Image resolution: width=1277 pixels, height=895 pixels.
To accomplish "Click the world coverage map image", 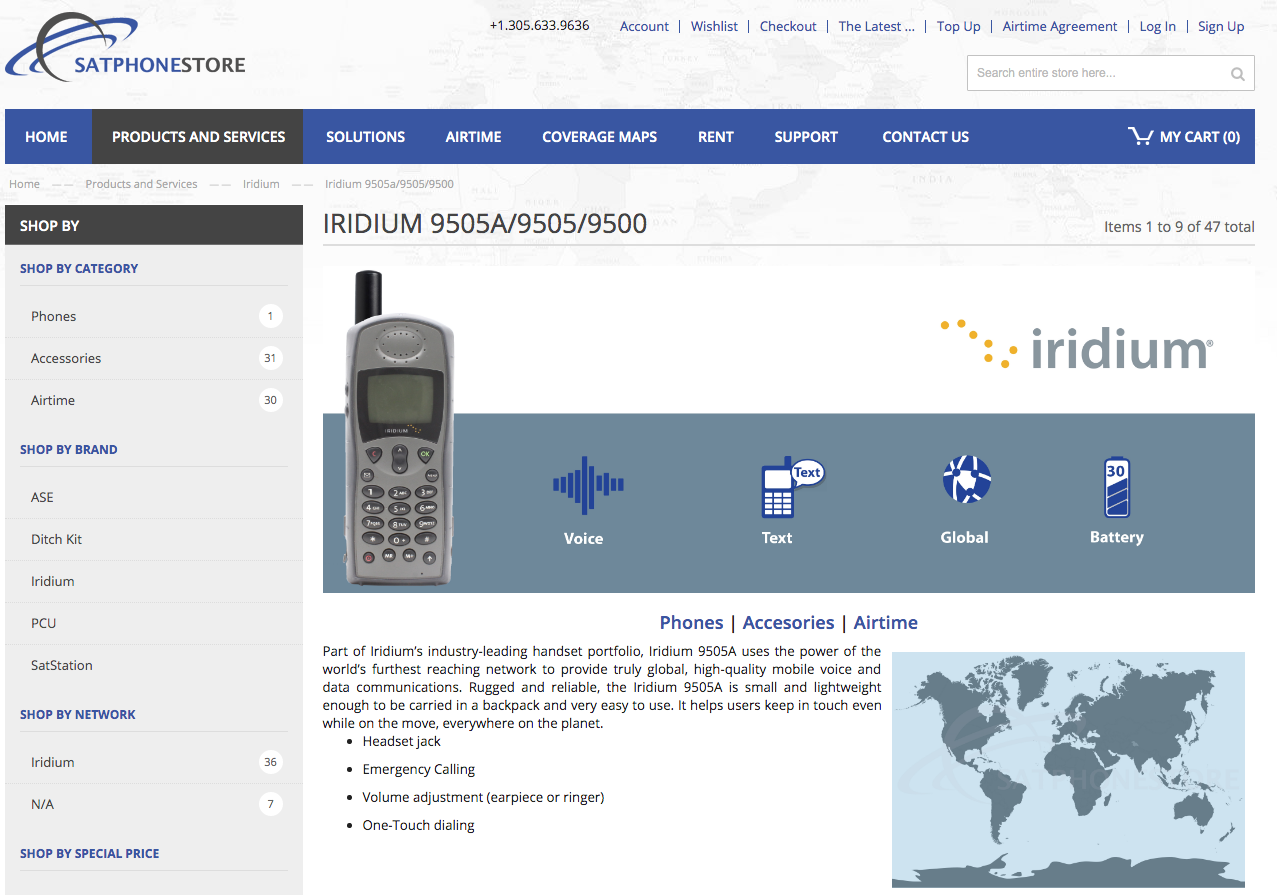I will click(1068, 769).
